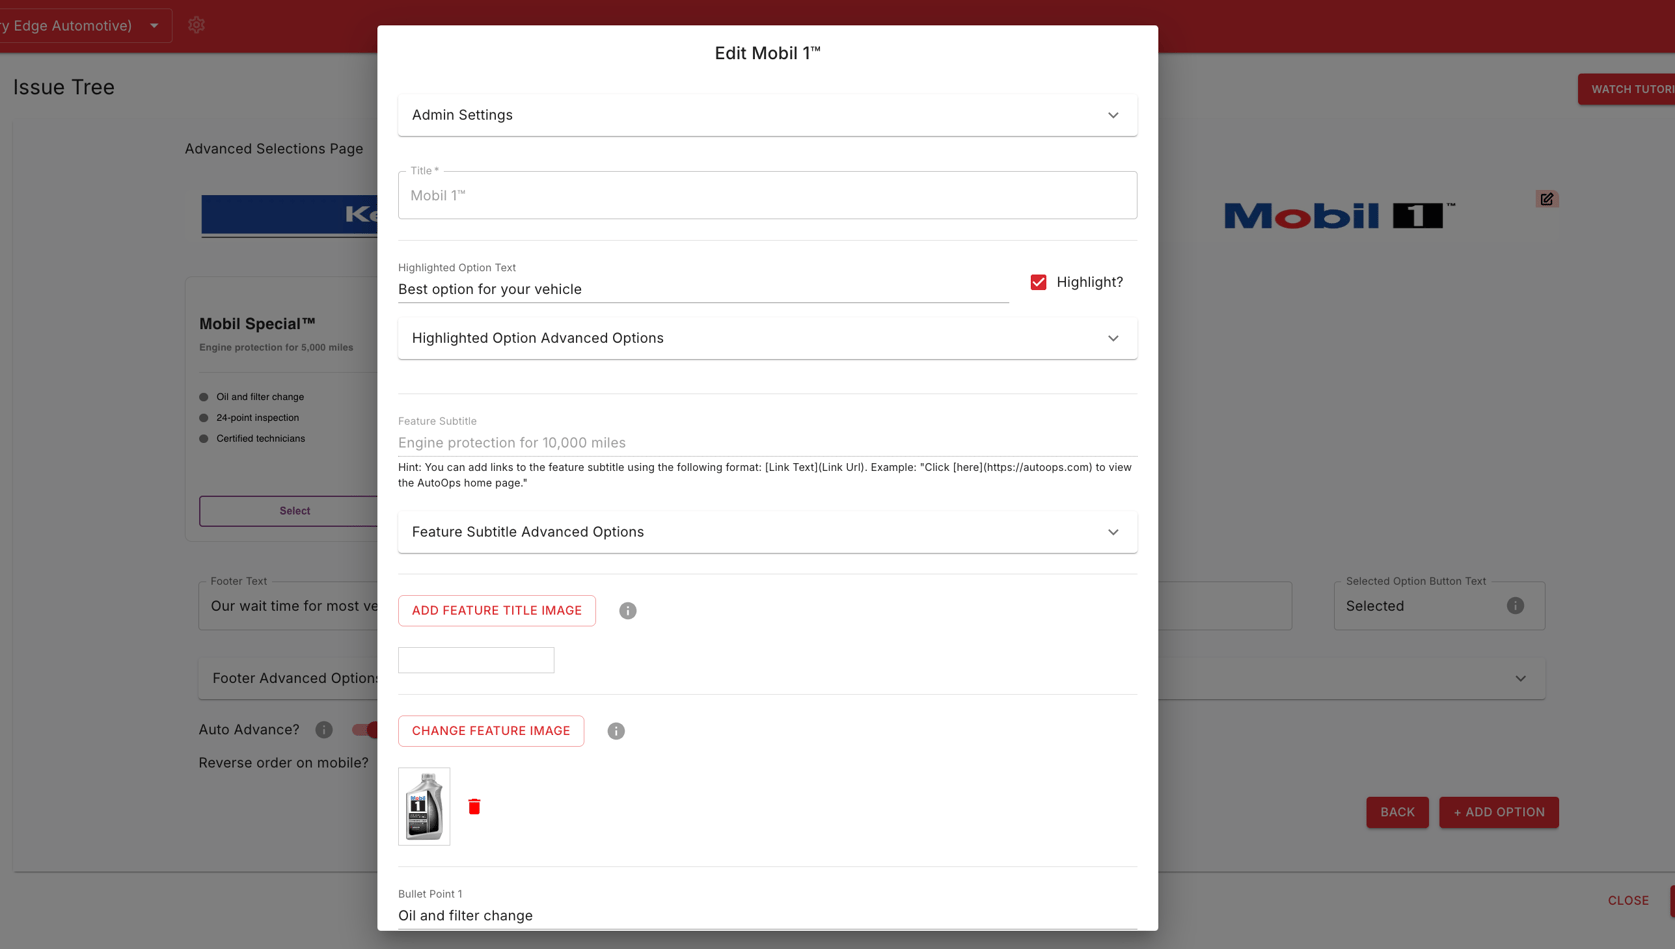Click the Mobil 1 oil bottle thumbnail
1675x949 pixels.
424,806
